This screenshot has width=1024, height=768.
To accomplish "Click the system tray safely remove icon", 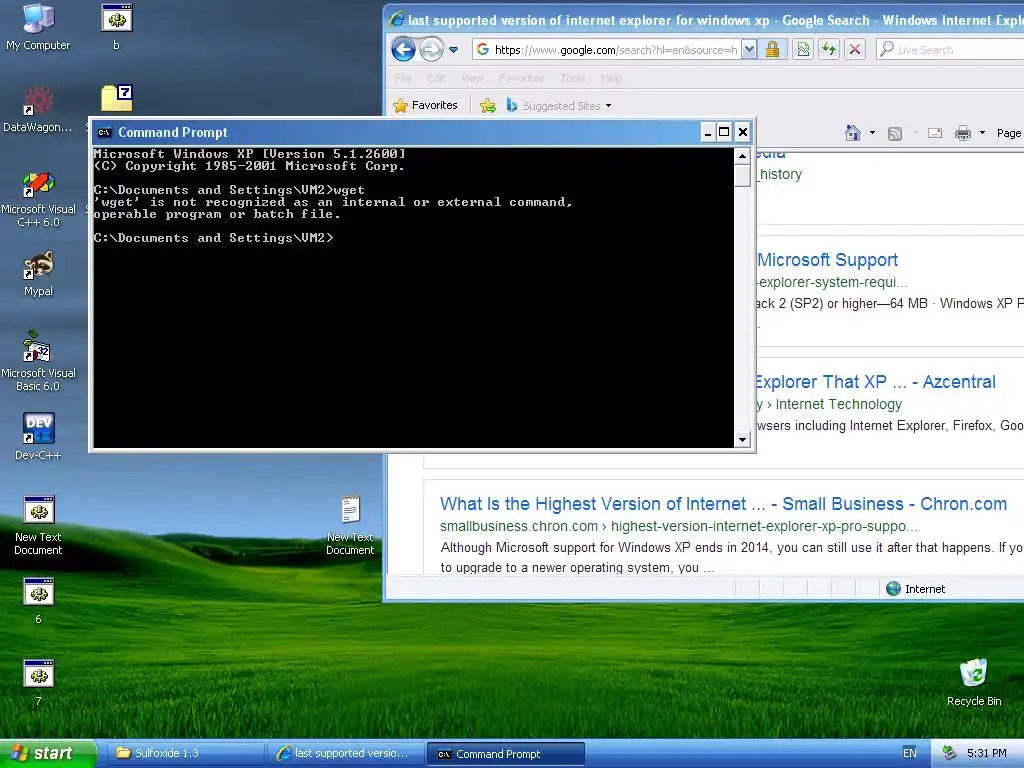I will tap(950, 754).
